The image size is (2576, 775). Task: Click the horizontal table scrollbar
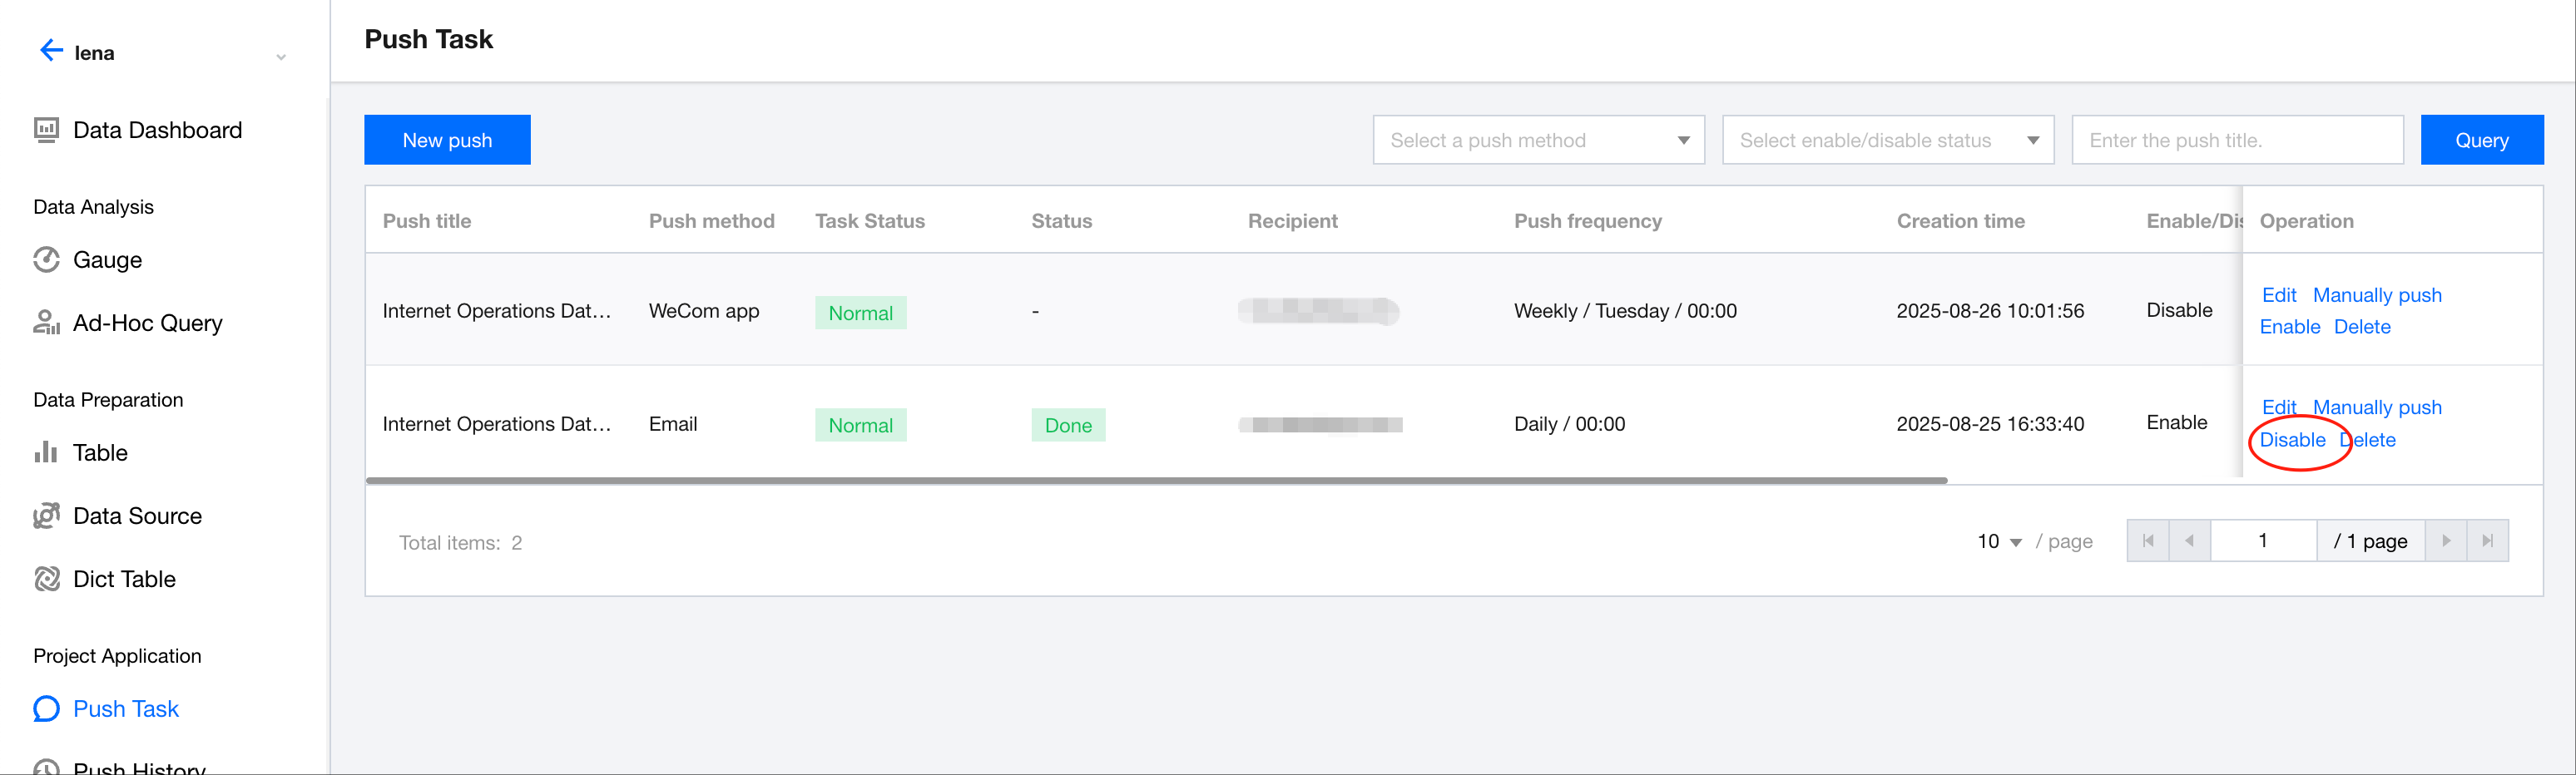[1156, 481]
